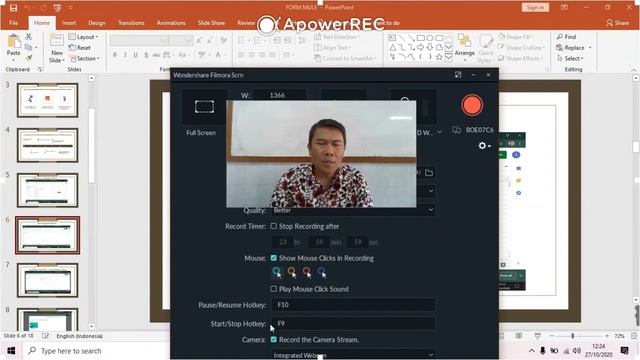Click Paste icon in PowerPoint ribbon
This screenshot has height=360, width=640.
tap(13, 42)
